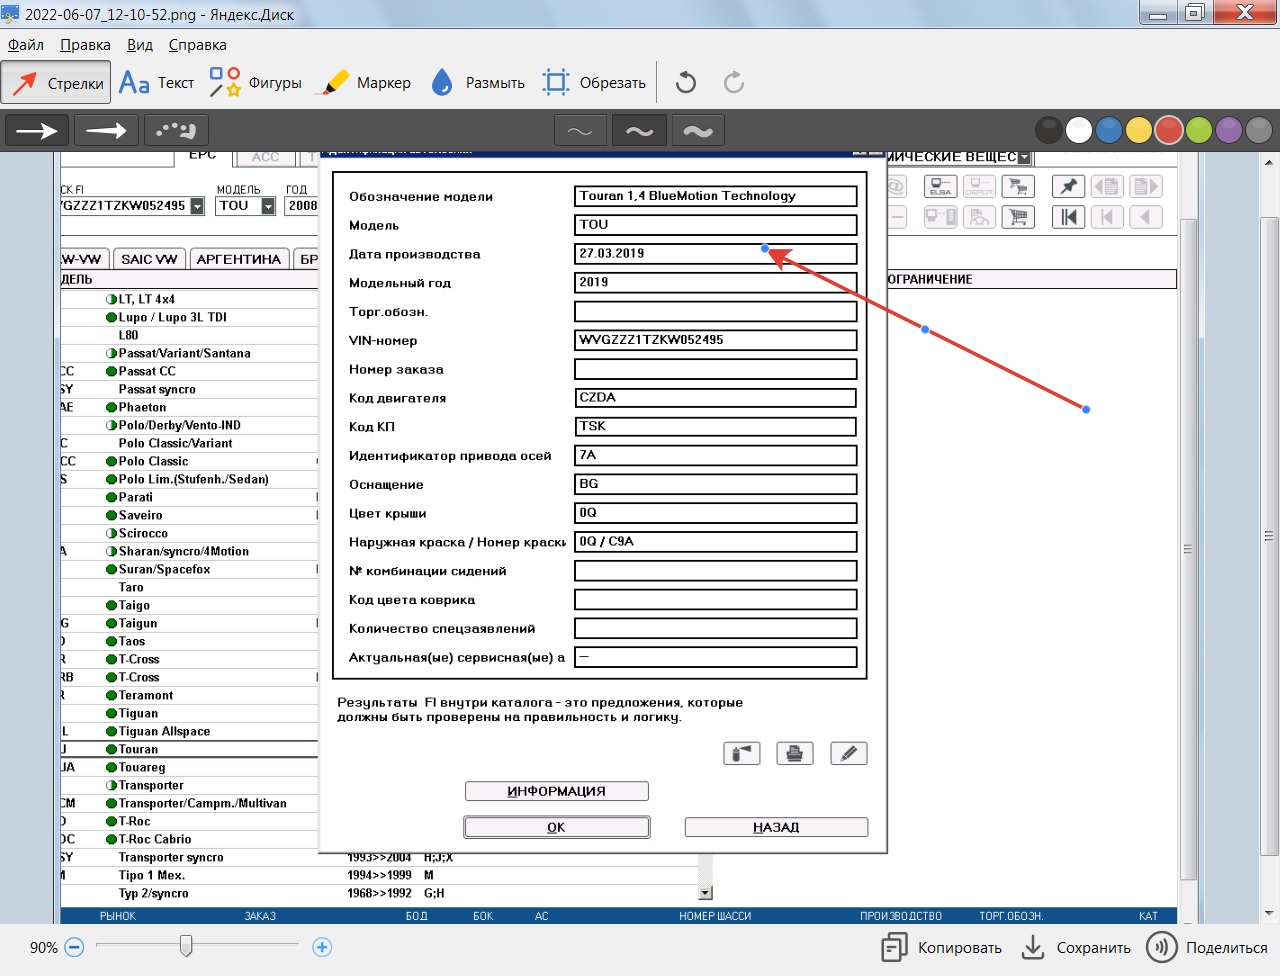The width and height of the screenshot is (1280, 976).
Task: Zoom in with the plus button
Action: pyautogui.click(x=322, y=947)
